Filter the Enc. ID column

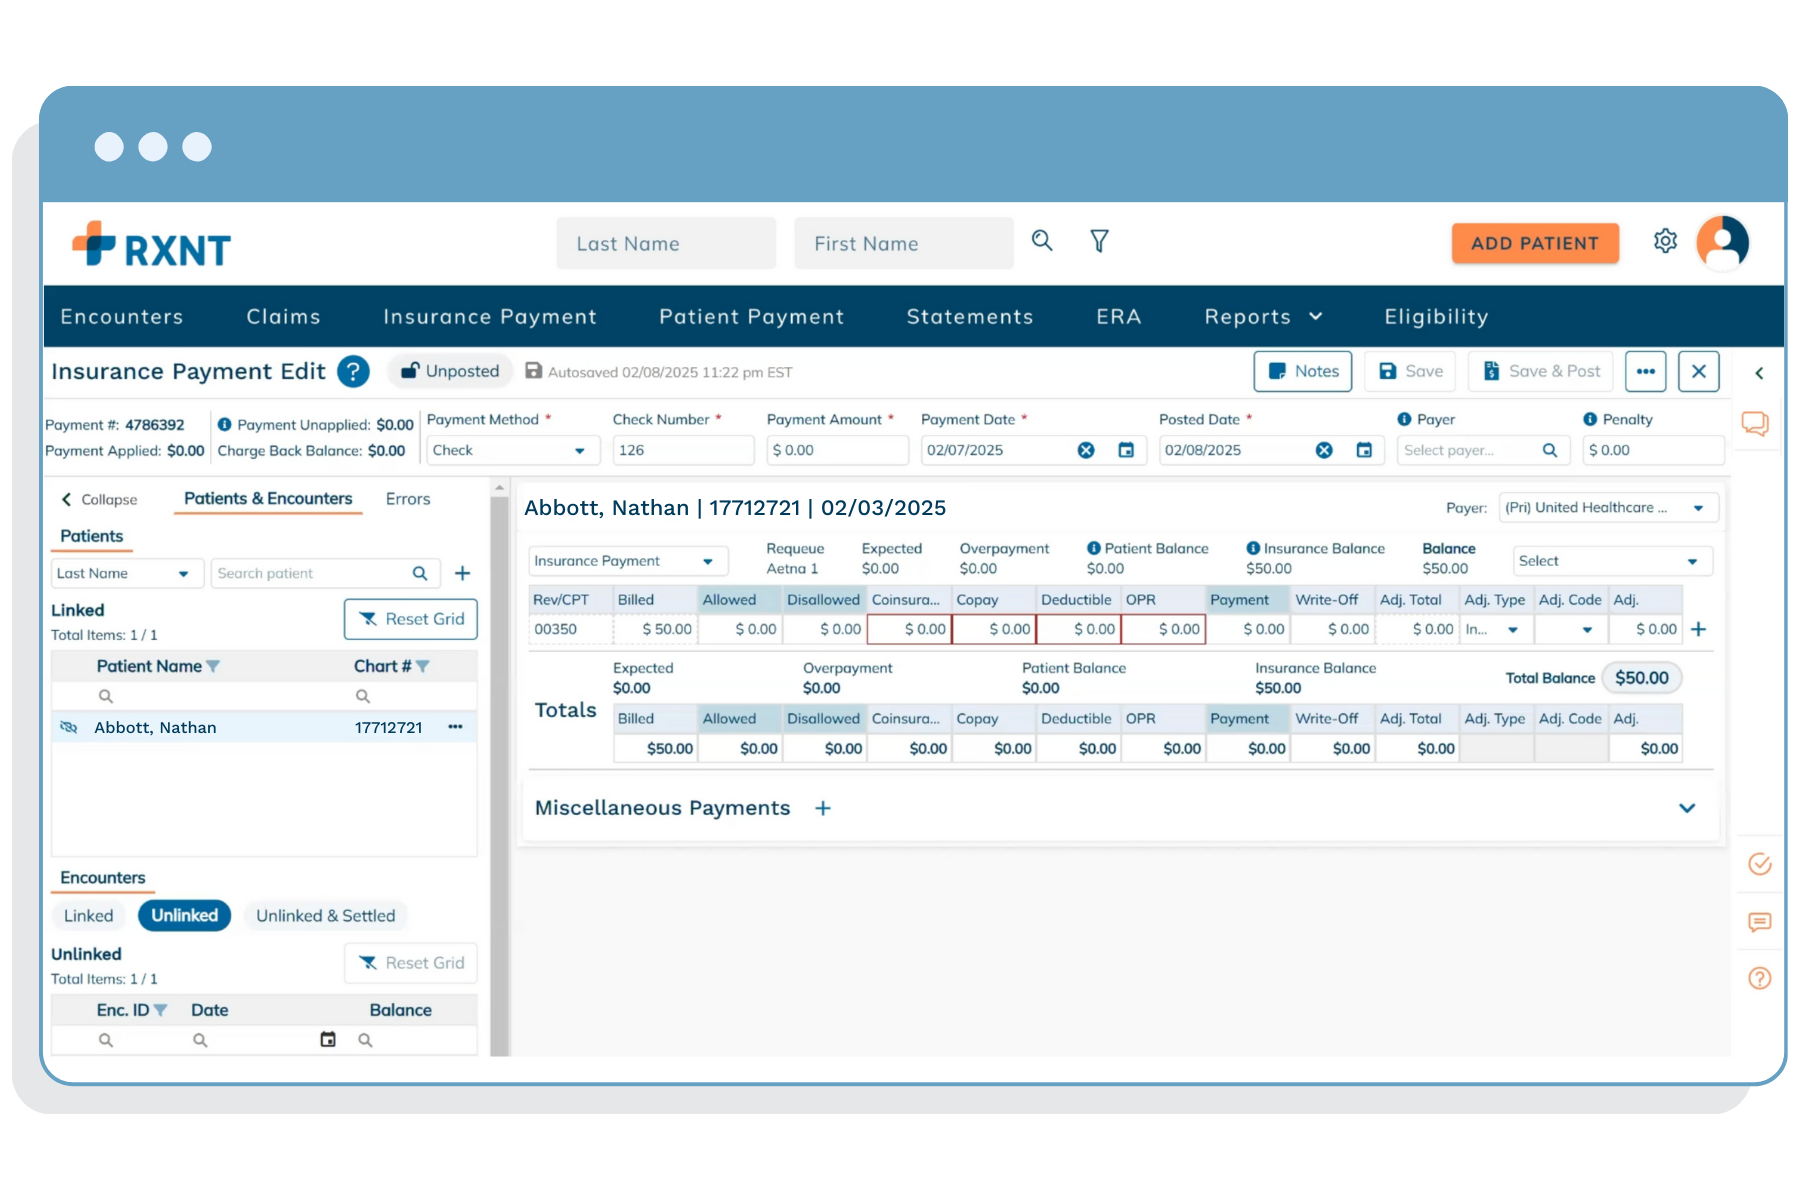160,1010
